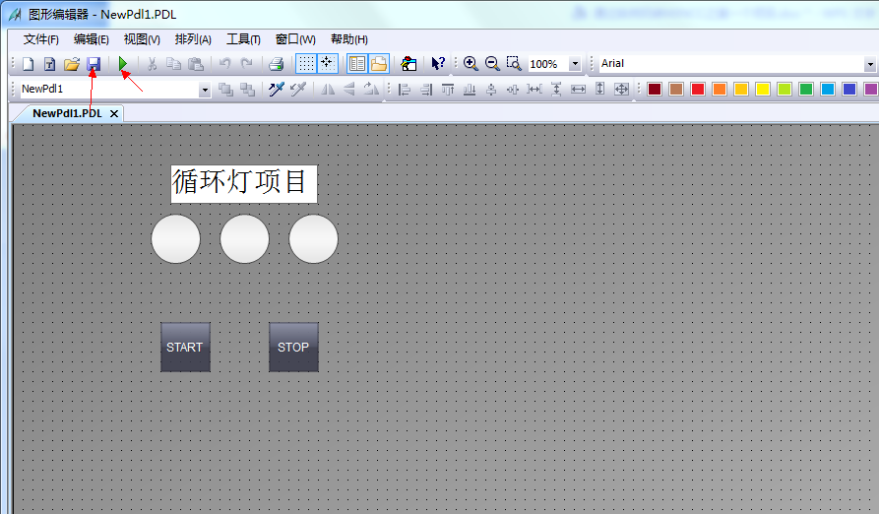Click the space horizontally evenly icon
Viewport: 879px width, 514px height.
point(534,89)
